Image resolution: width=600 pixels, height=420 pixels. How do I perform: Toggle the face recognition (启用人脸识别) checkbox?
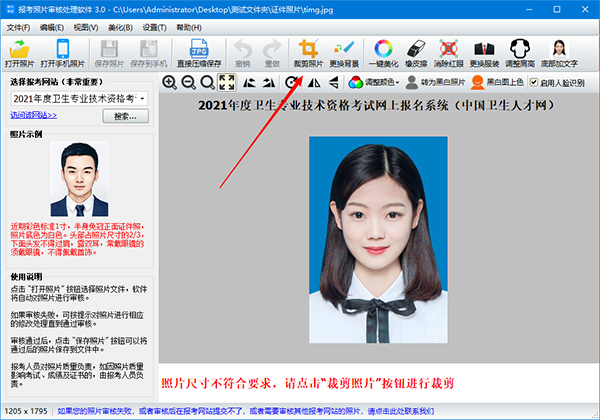click(x=534, y=82)
